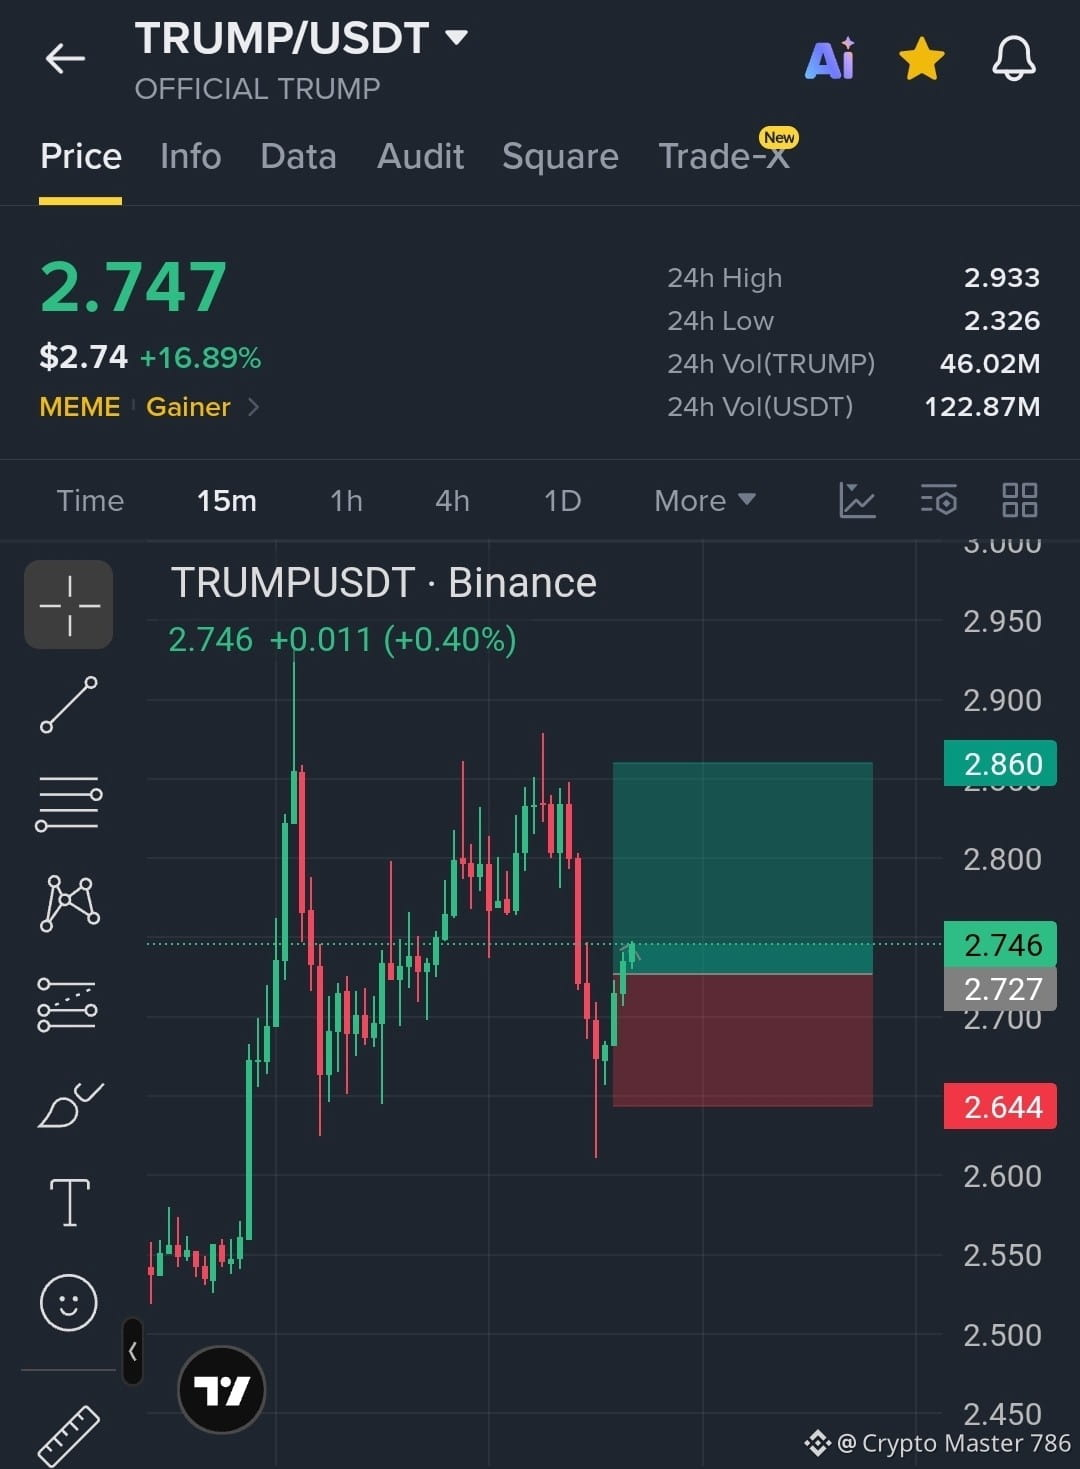Screen dimensions: 1080x1469
Task: Switch to the Price tab
Action: (81, 157)
